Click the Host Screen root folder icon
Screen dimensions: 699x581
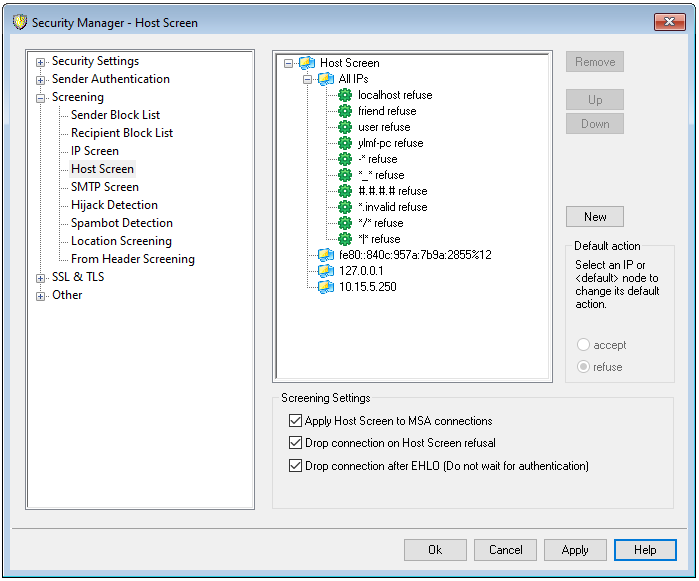tap(307, 63)
